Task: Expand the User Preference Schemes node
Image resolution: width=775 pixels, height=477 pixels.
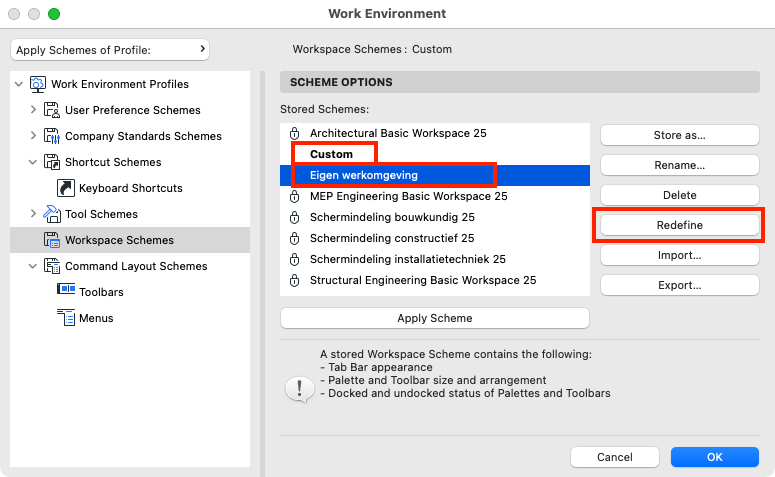Action: click(x=33, y=110)
